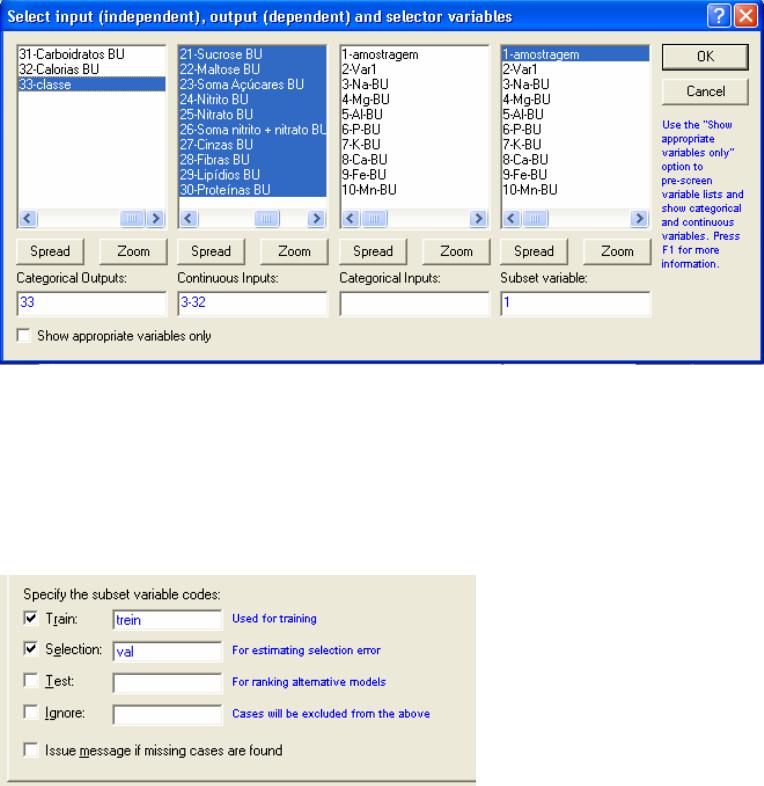Select 30-Proteínas BU in continuous inputs

point(252,189)
